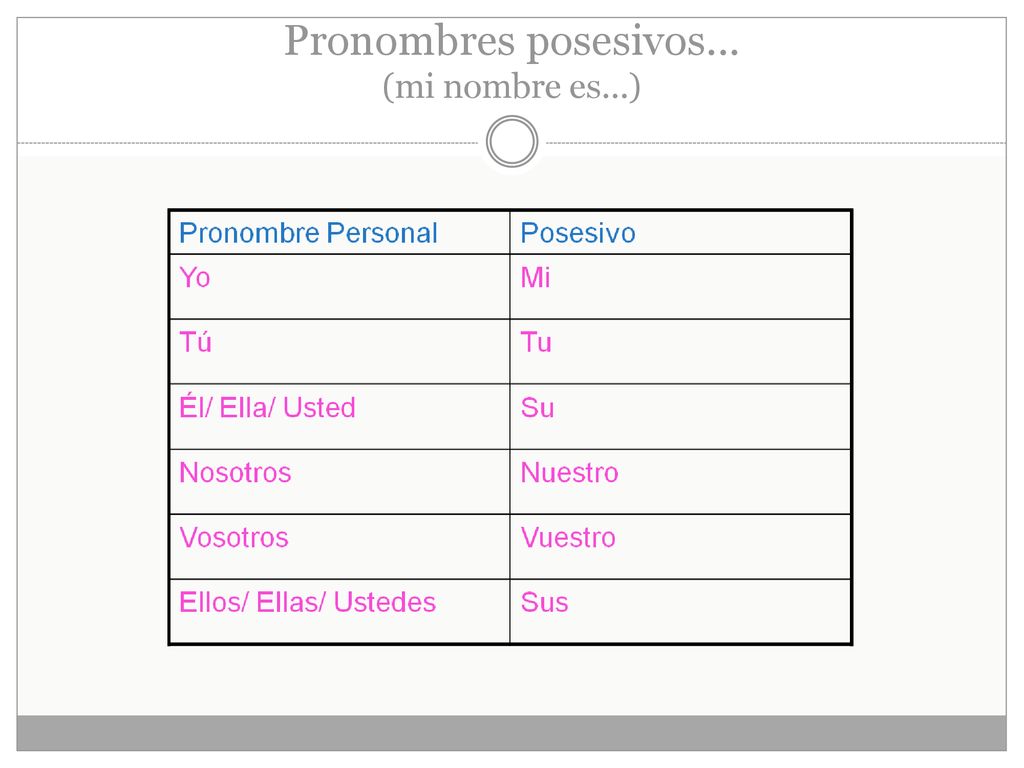Select the 'Tu' possessive cell

pos(680,351)
